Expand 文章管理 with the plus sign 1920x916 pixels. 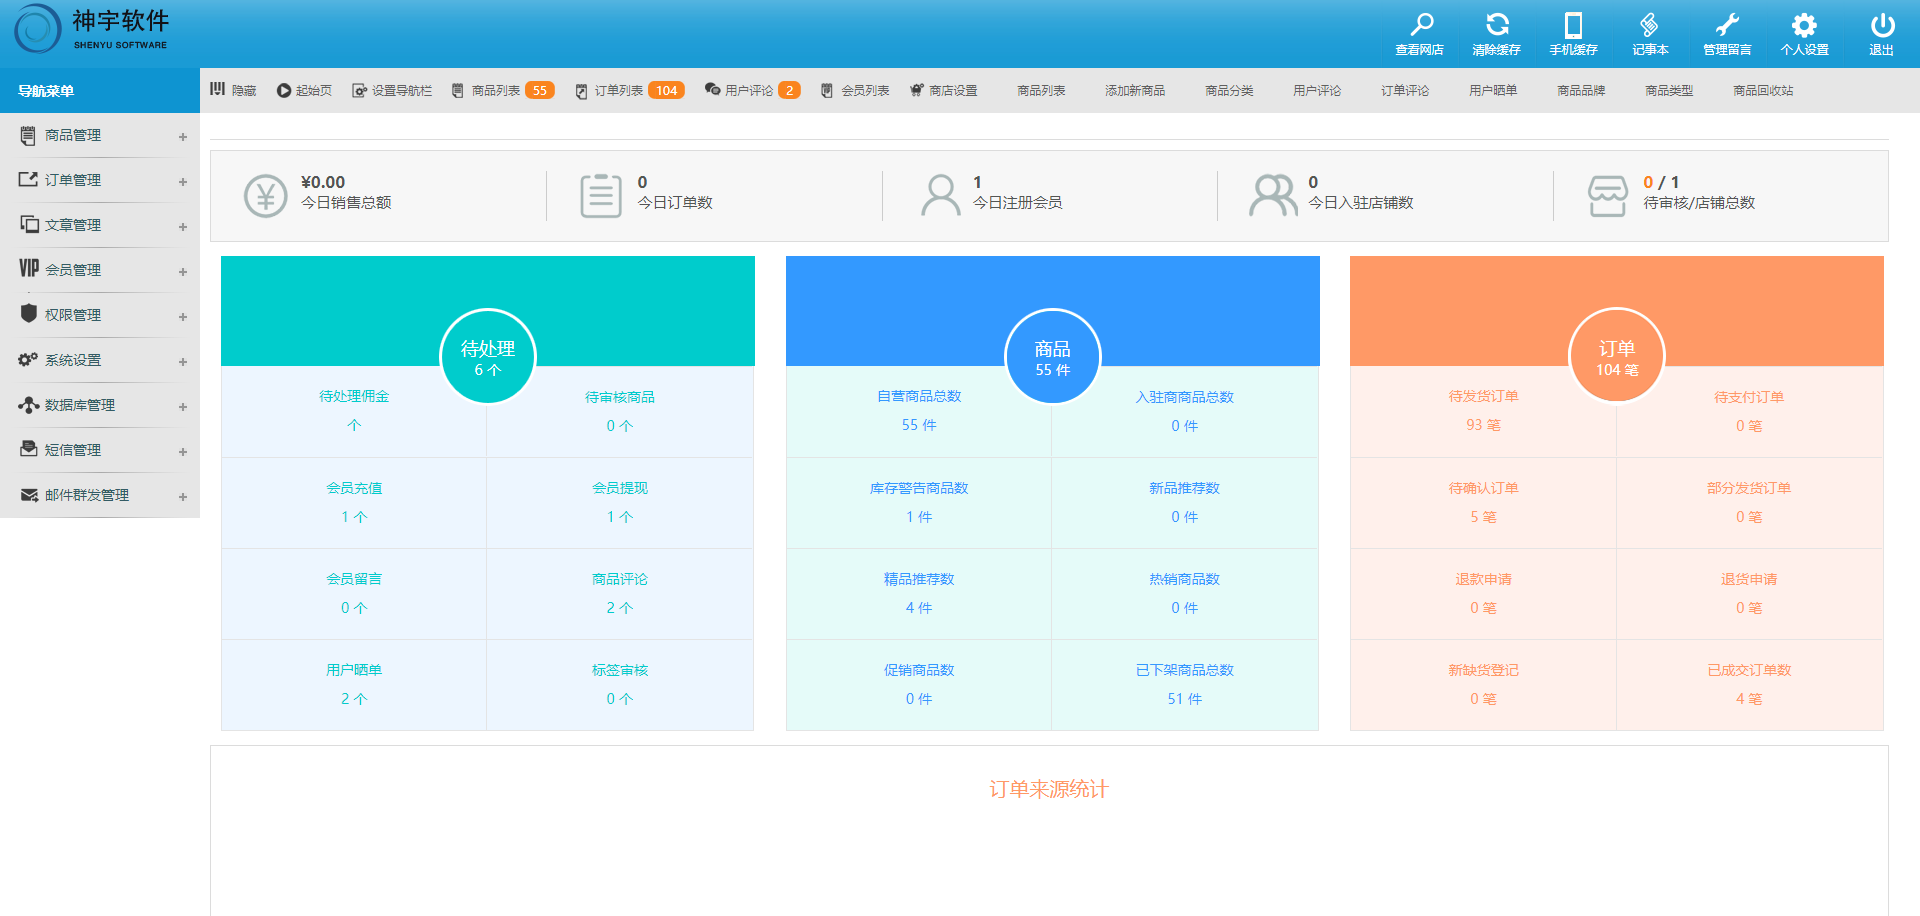pos(183,227)
